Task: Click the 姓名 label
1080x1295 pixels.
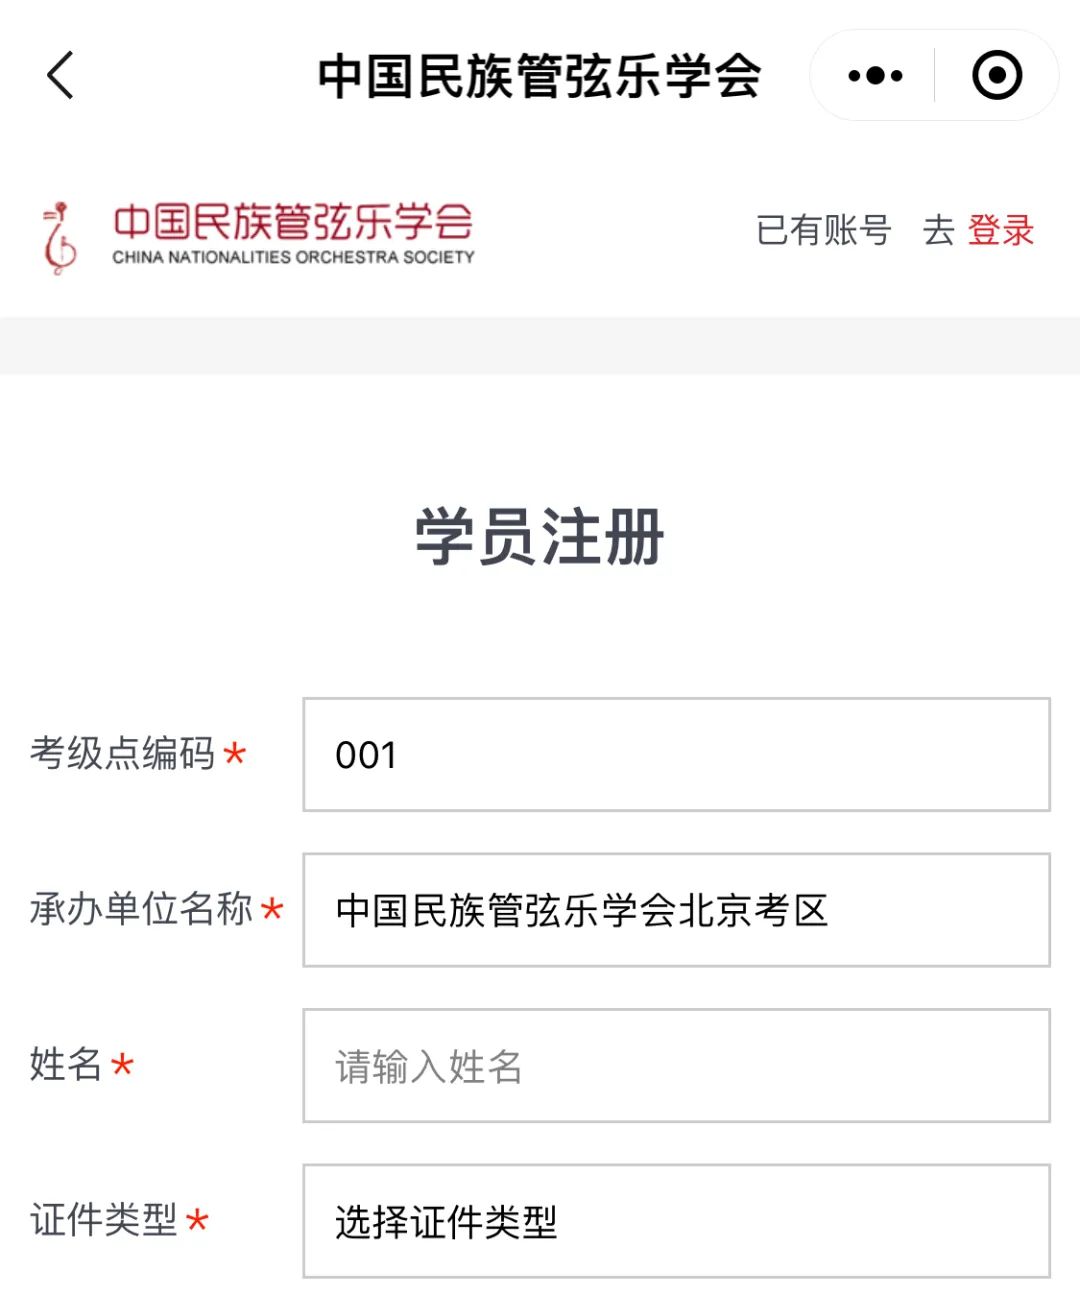Action: coord(66,1064)
